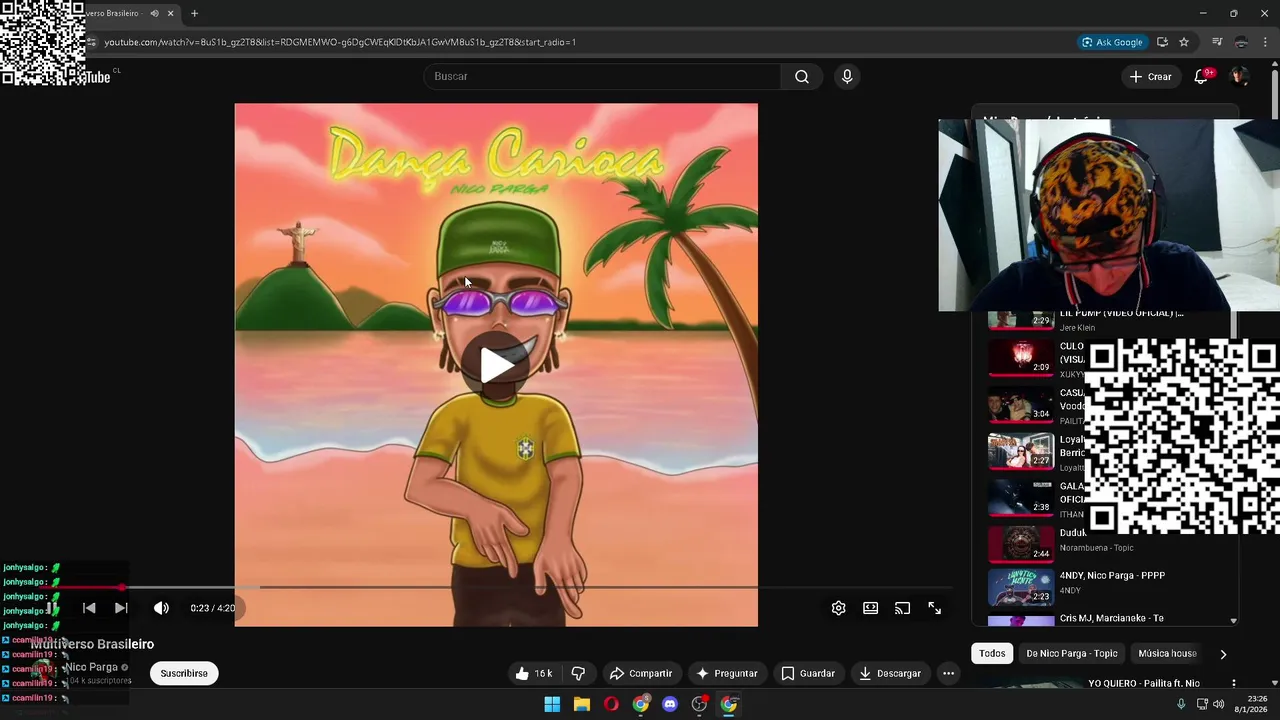Open the 2:38 playlist video thumbnail
Image resolution: width=1280 pixels, height=720 pixels.
click(1021, 498)
